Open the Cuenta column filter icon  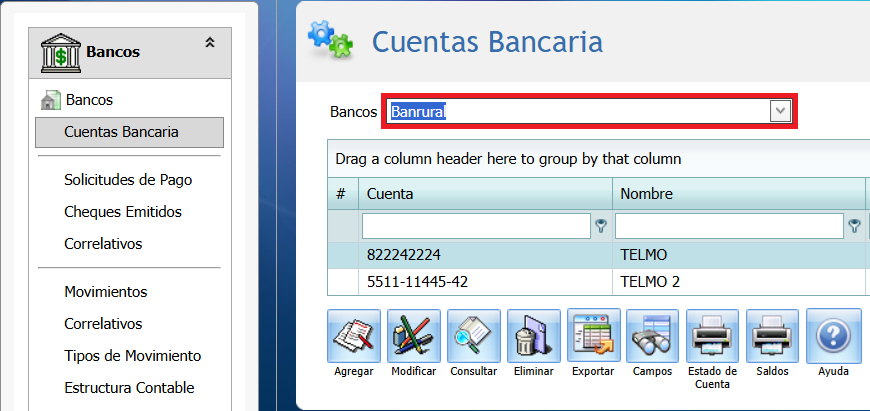(x=601, y=226)
